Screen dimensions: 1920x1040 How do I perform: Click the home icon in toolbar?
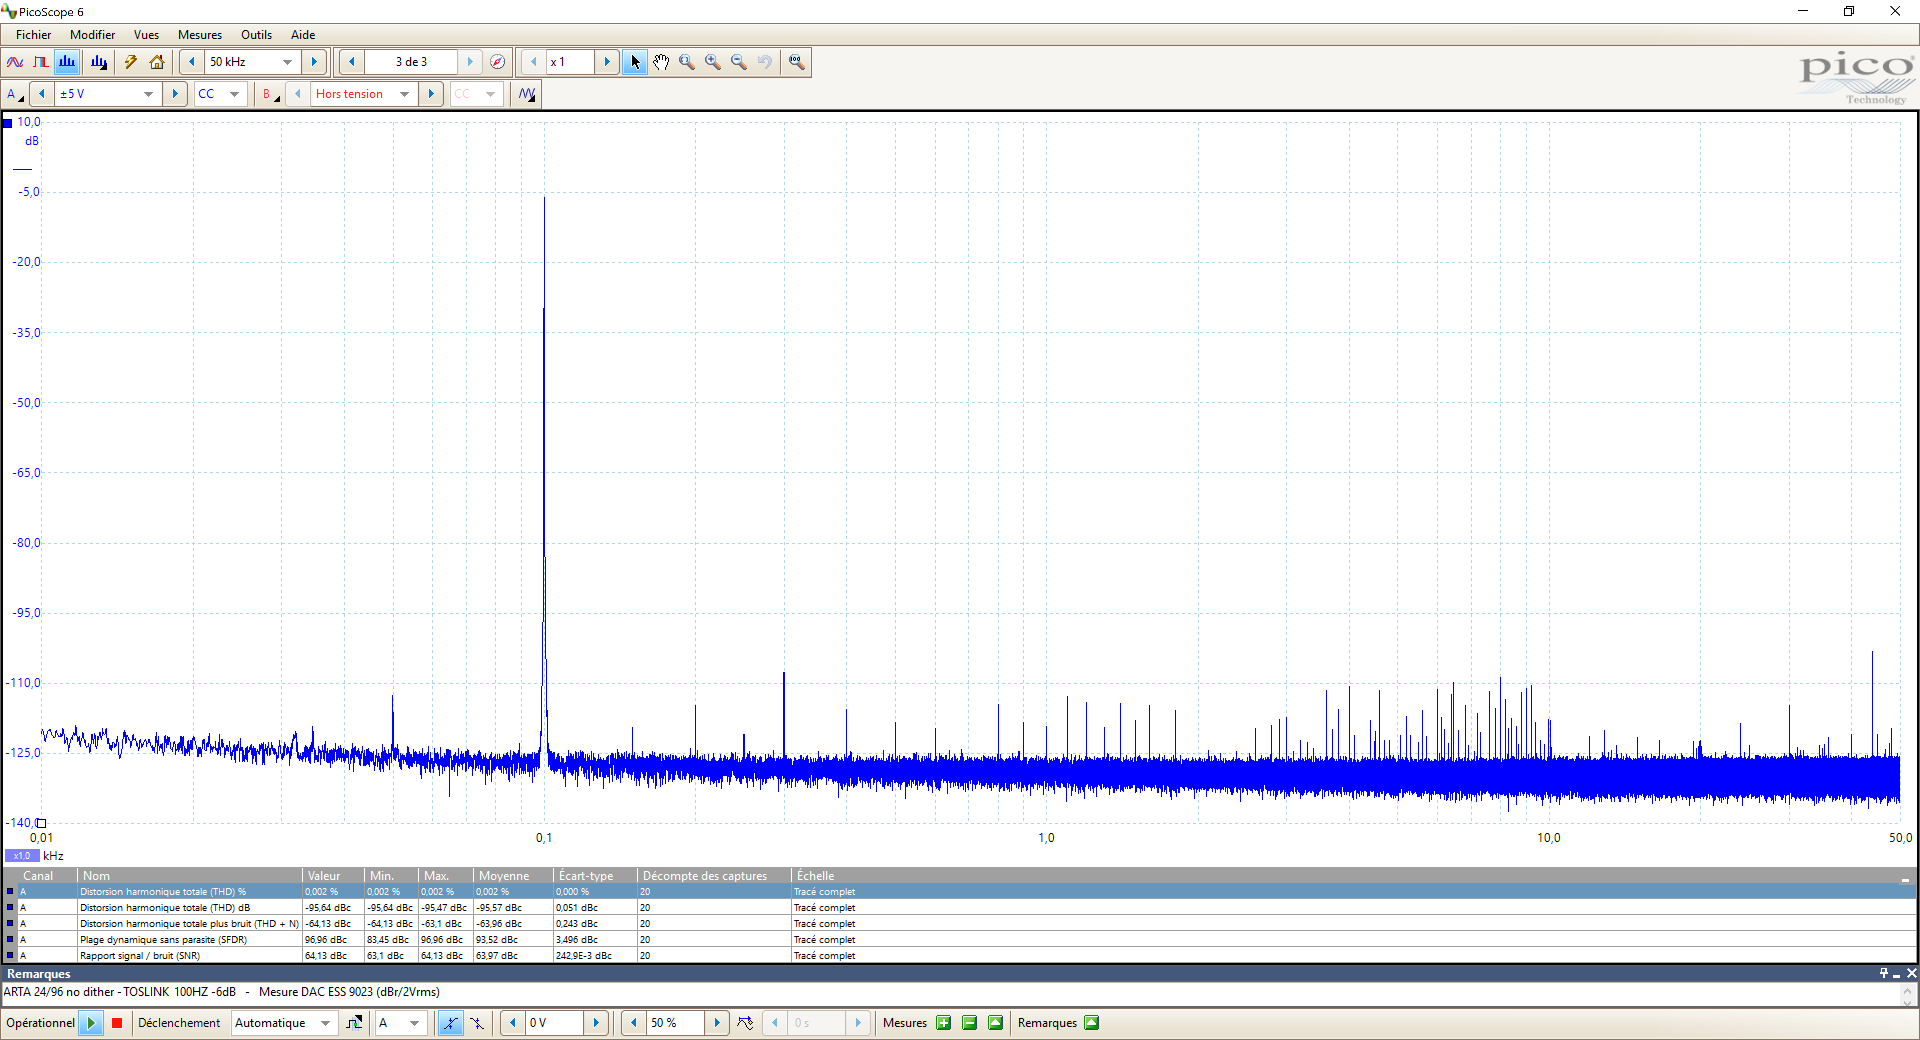157,62
